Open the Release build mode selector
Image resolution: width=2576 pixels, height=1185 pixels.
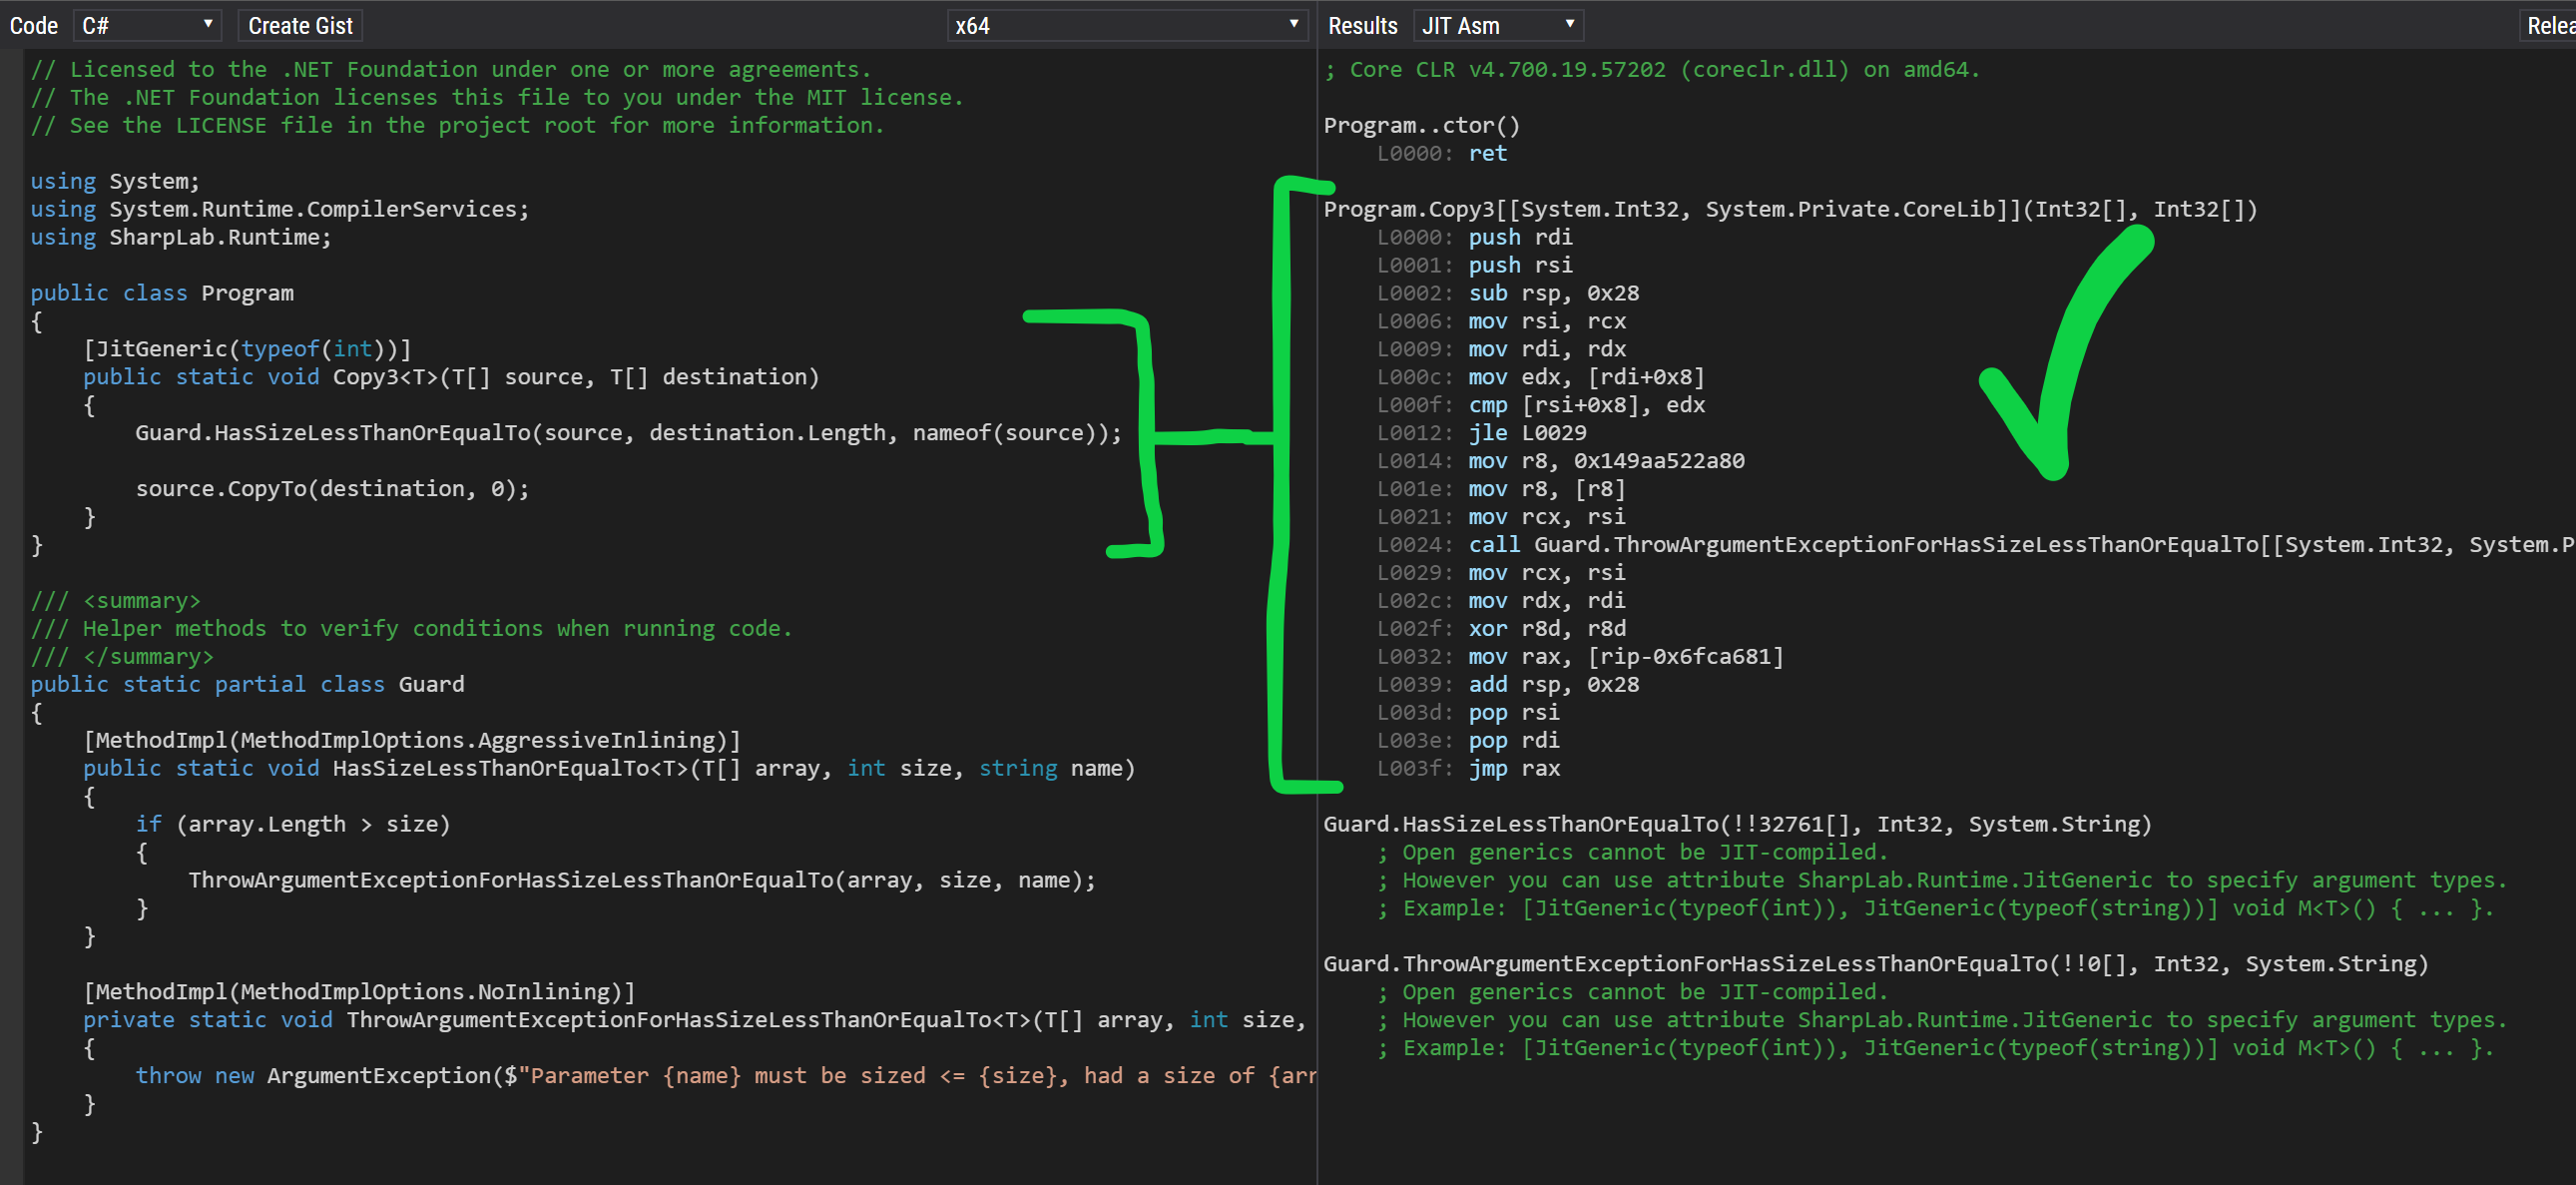point(2548,25)
